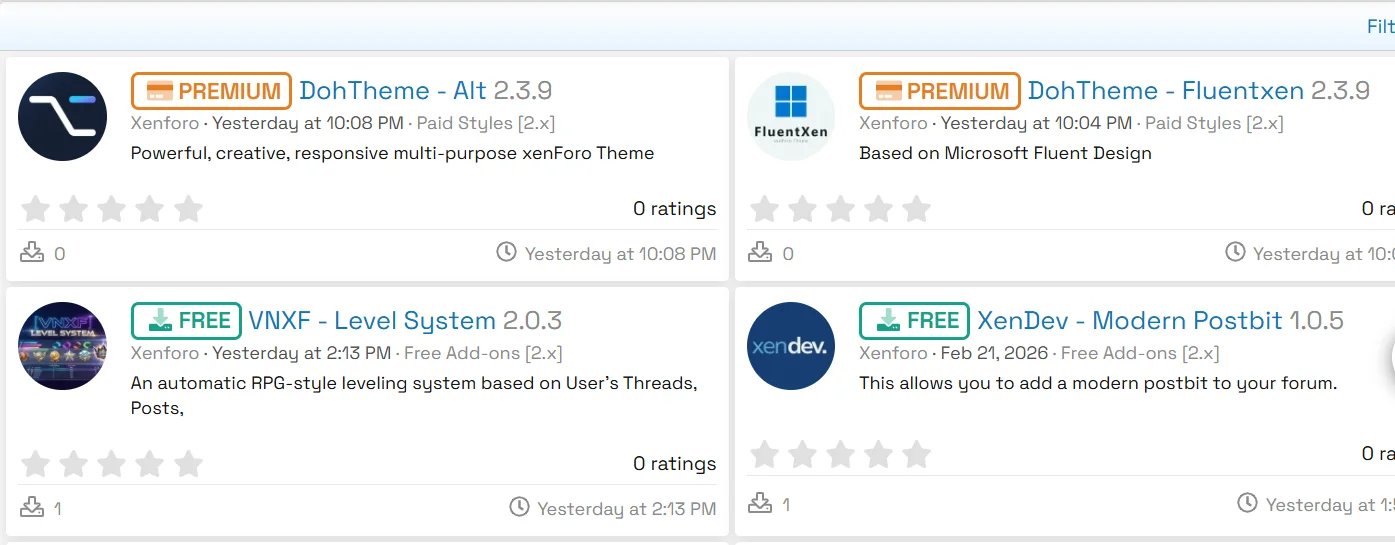1395x545 pixels.
Task: Click "Powerful, creative, responsive multi-purpose xenForo Theme" text
Action: tap(392, 153)
